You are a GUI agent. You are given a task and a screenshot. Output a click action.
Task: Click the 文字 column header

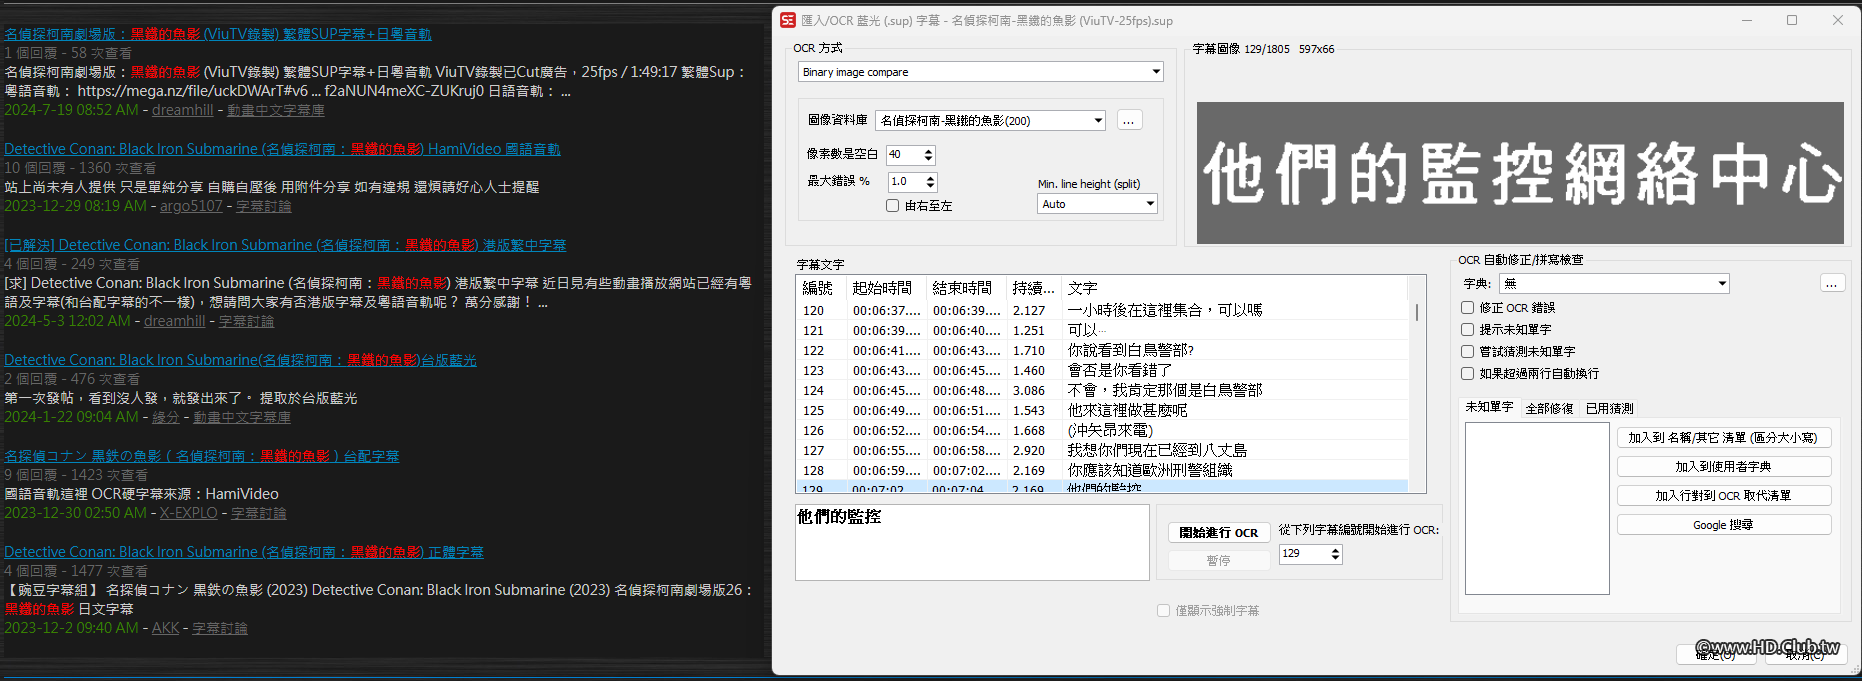(1235, 288)
